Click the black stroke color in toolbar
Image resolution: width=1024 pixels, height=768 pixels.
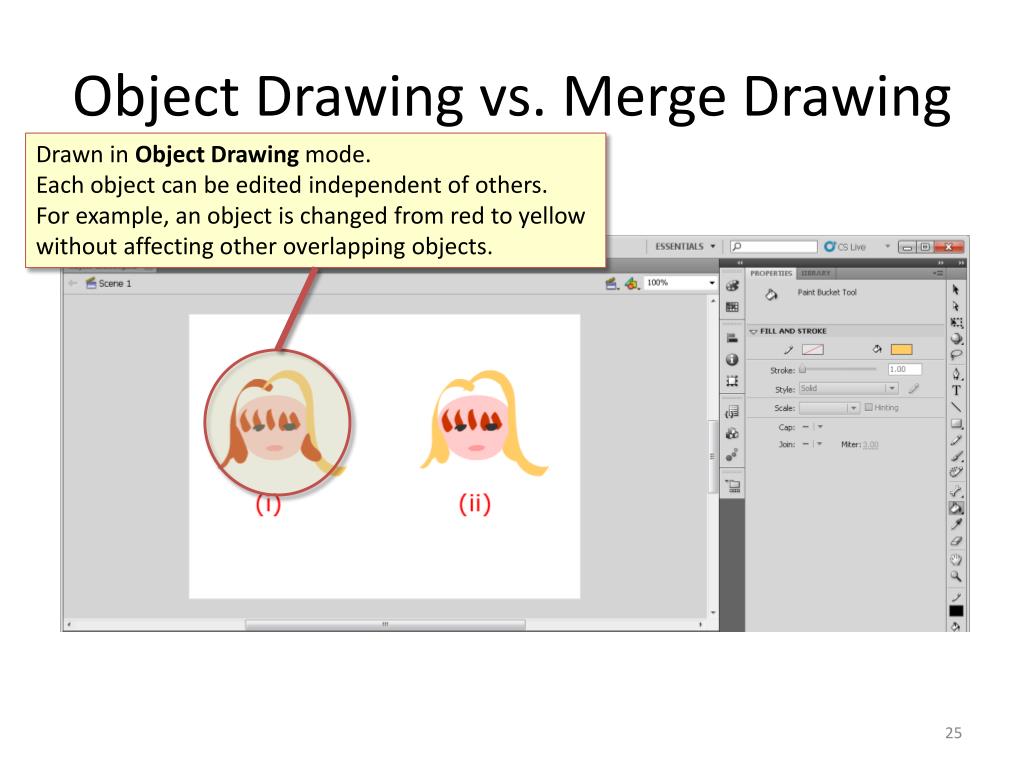[956, 611]
